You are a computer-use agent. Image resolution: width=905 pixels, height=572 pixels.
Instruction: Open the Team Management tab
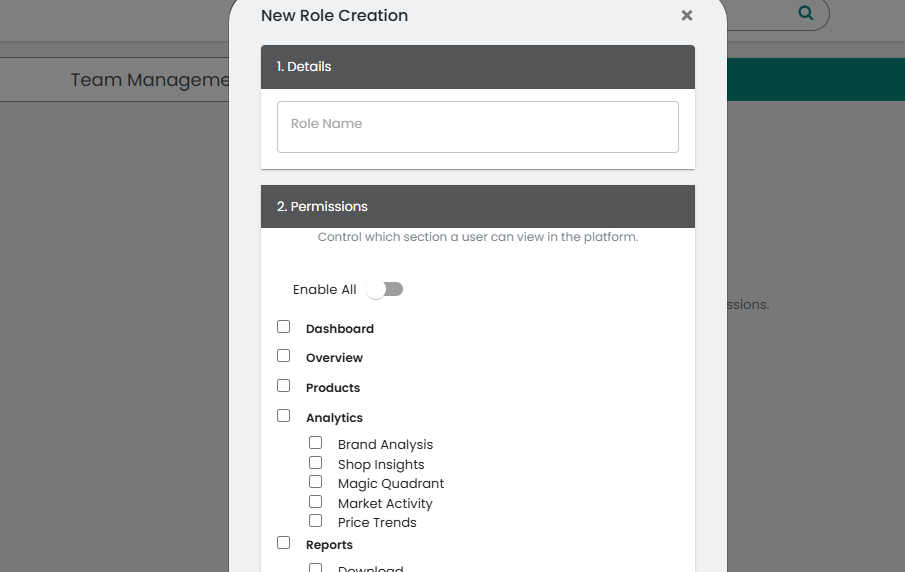(150, 80)
